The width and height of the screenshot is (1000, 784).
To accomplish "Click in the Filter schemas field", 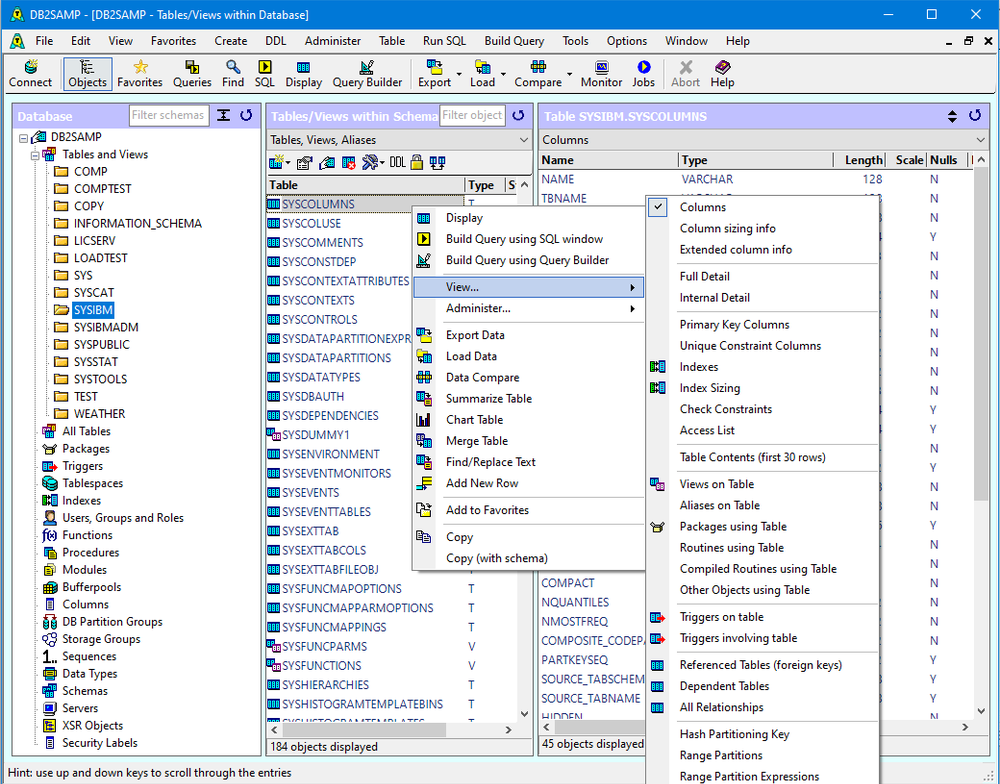I will (x=168, y=115).
